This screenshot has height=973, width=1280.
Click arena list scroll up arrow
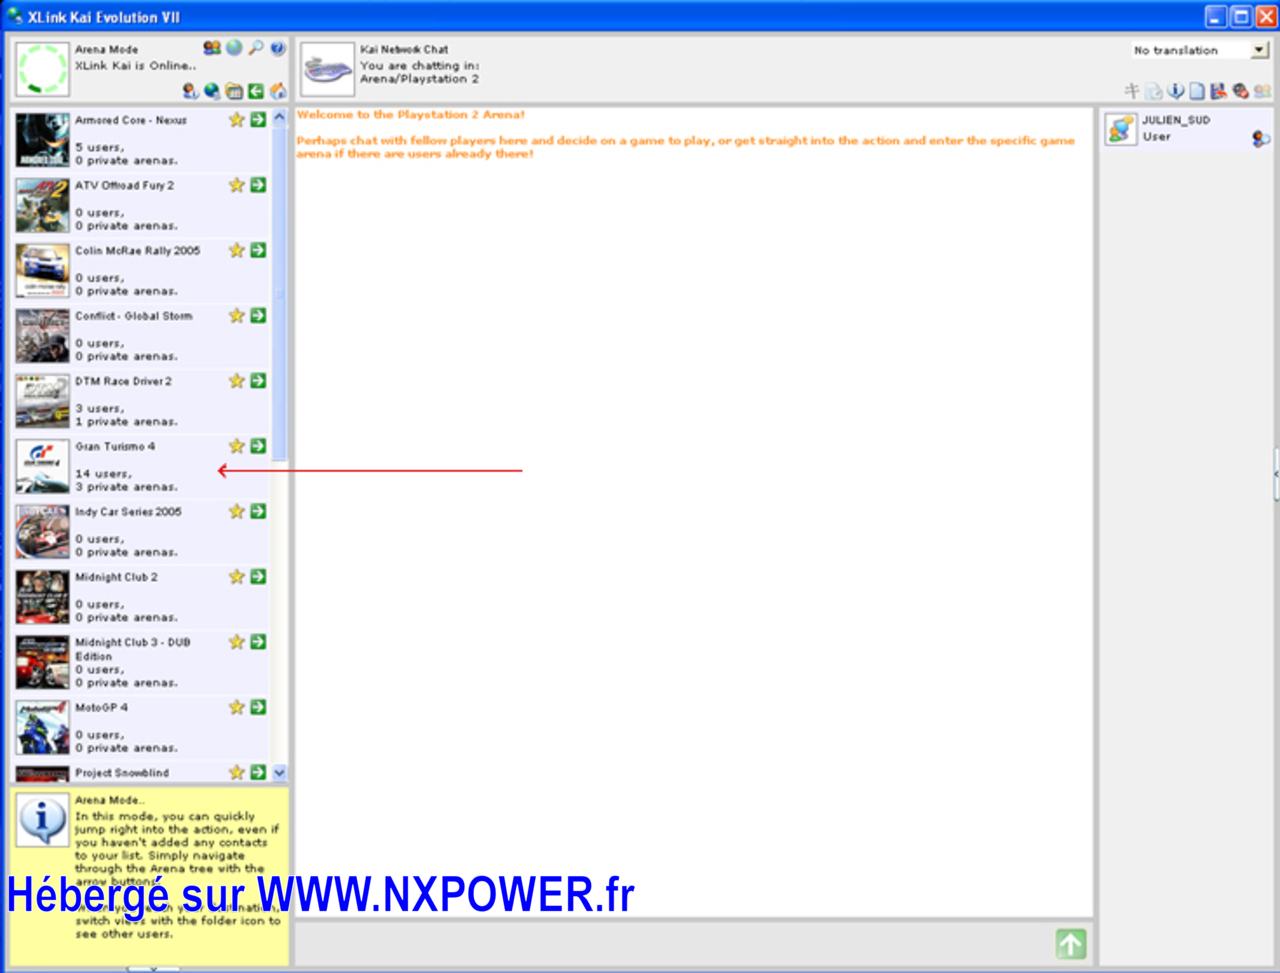pos(280,117)
